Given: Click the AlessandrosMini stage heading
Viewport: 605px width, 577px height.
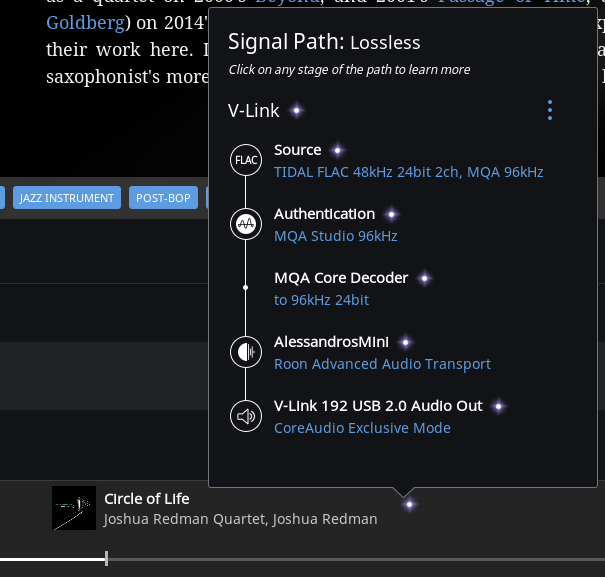Looking at the screenshot, I should tap(331, 342).
